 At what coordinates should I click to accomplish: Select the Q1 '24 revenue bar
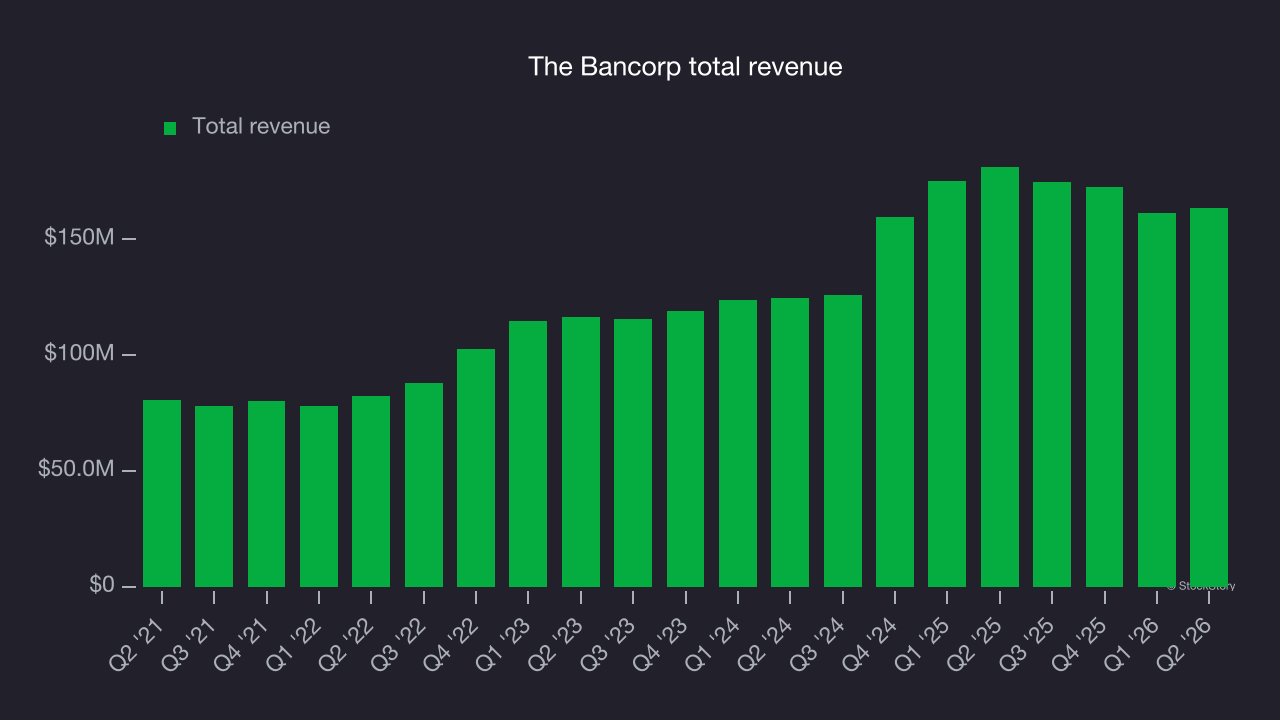[738, 443]
